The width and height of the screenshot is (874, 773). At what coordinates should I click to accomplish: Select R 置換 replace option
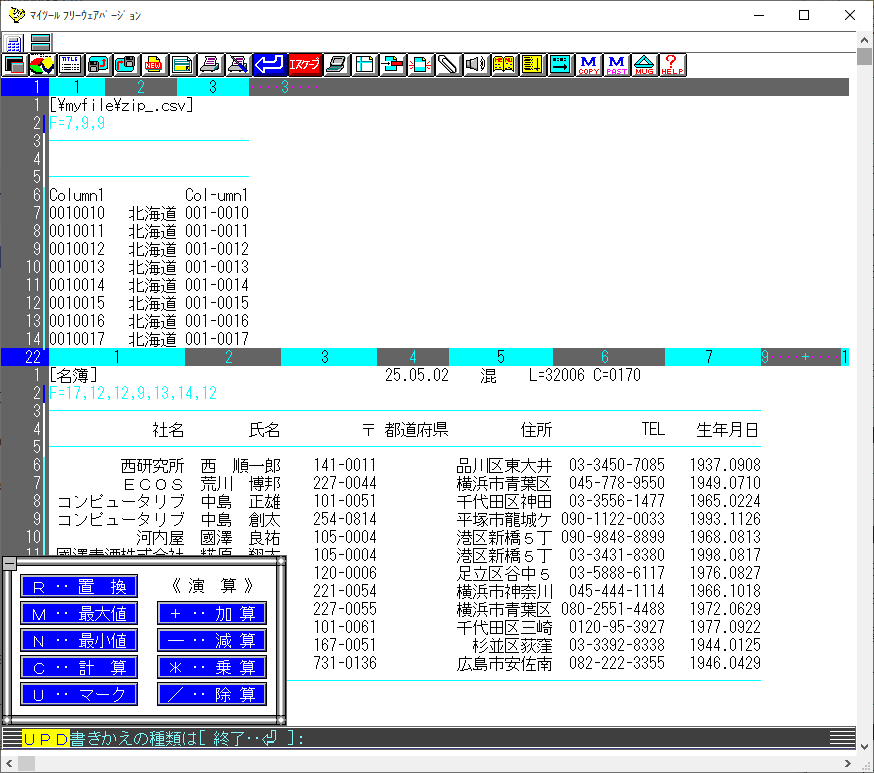pyautogui.click(x=79, y=586)
